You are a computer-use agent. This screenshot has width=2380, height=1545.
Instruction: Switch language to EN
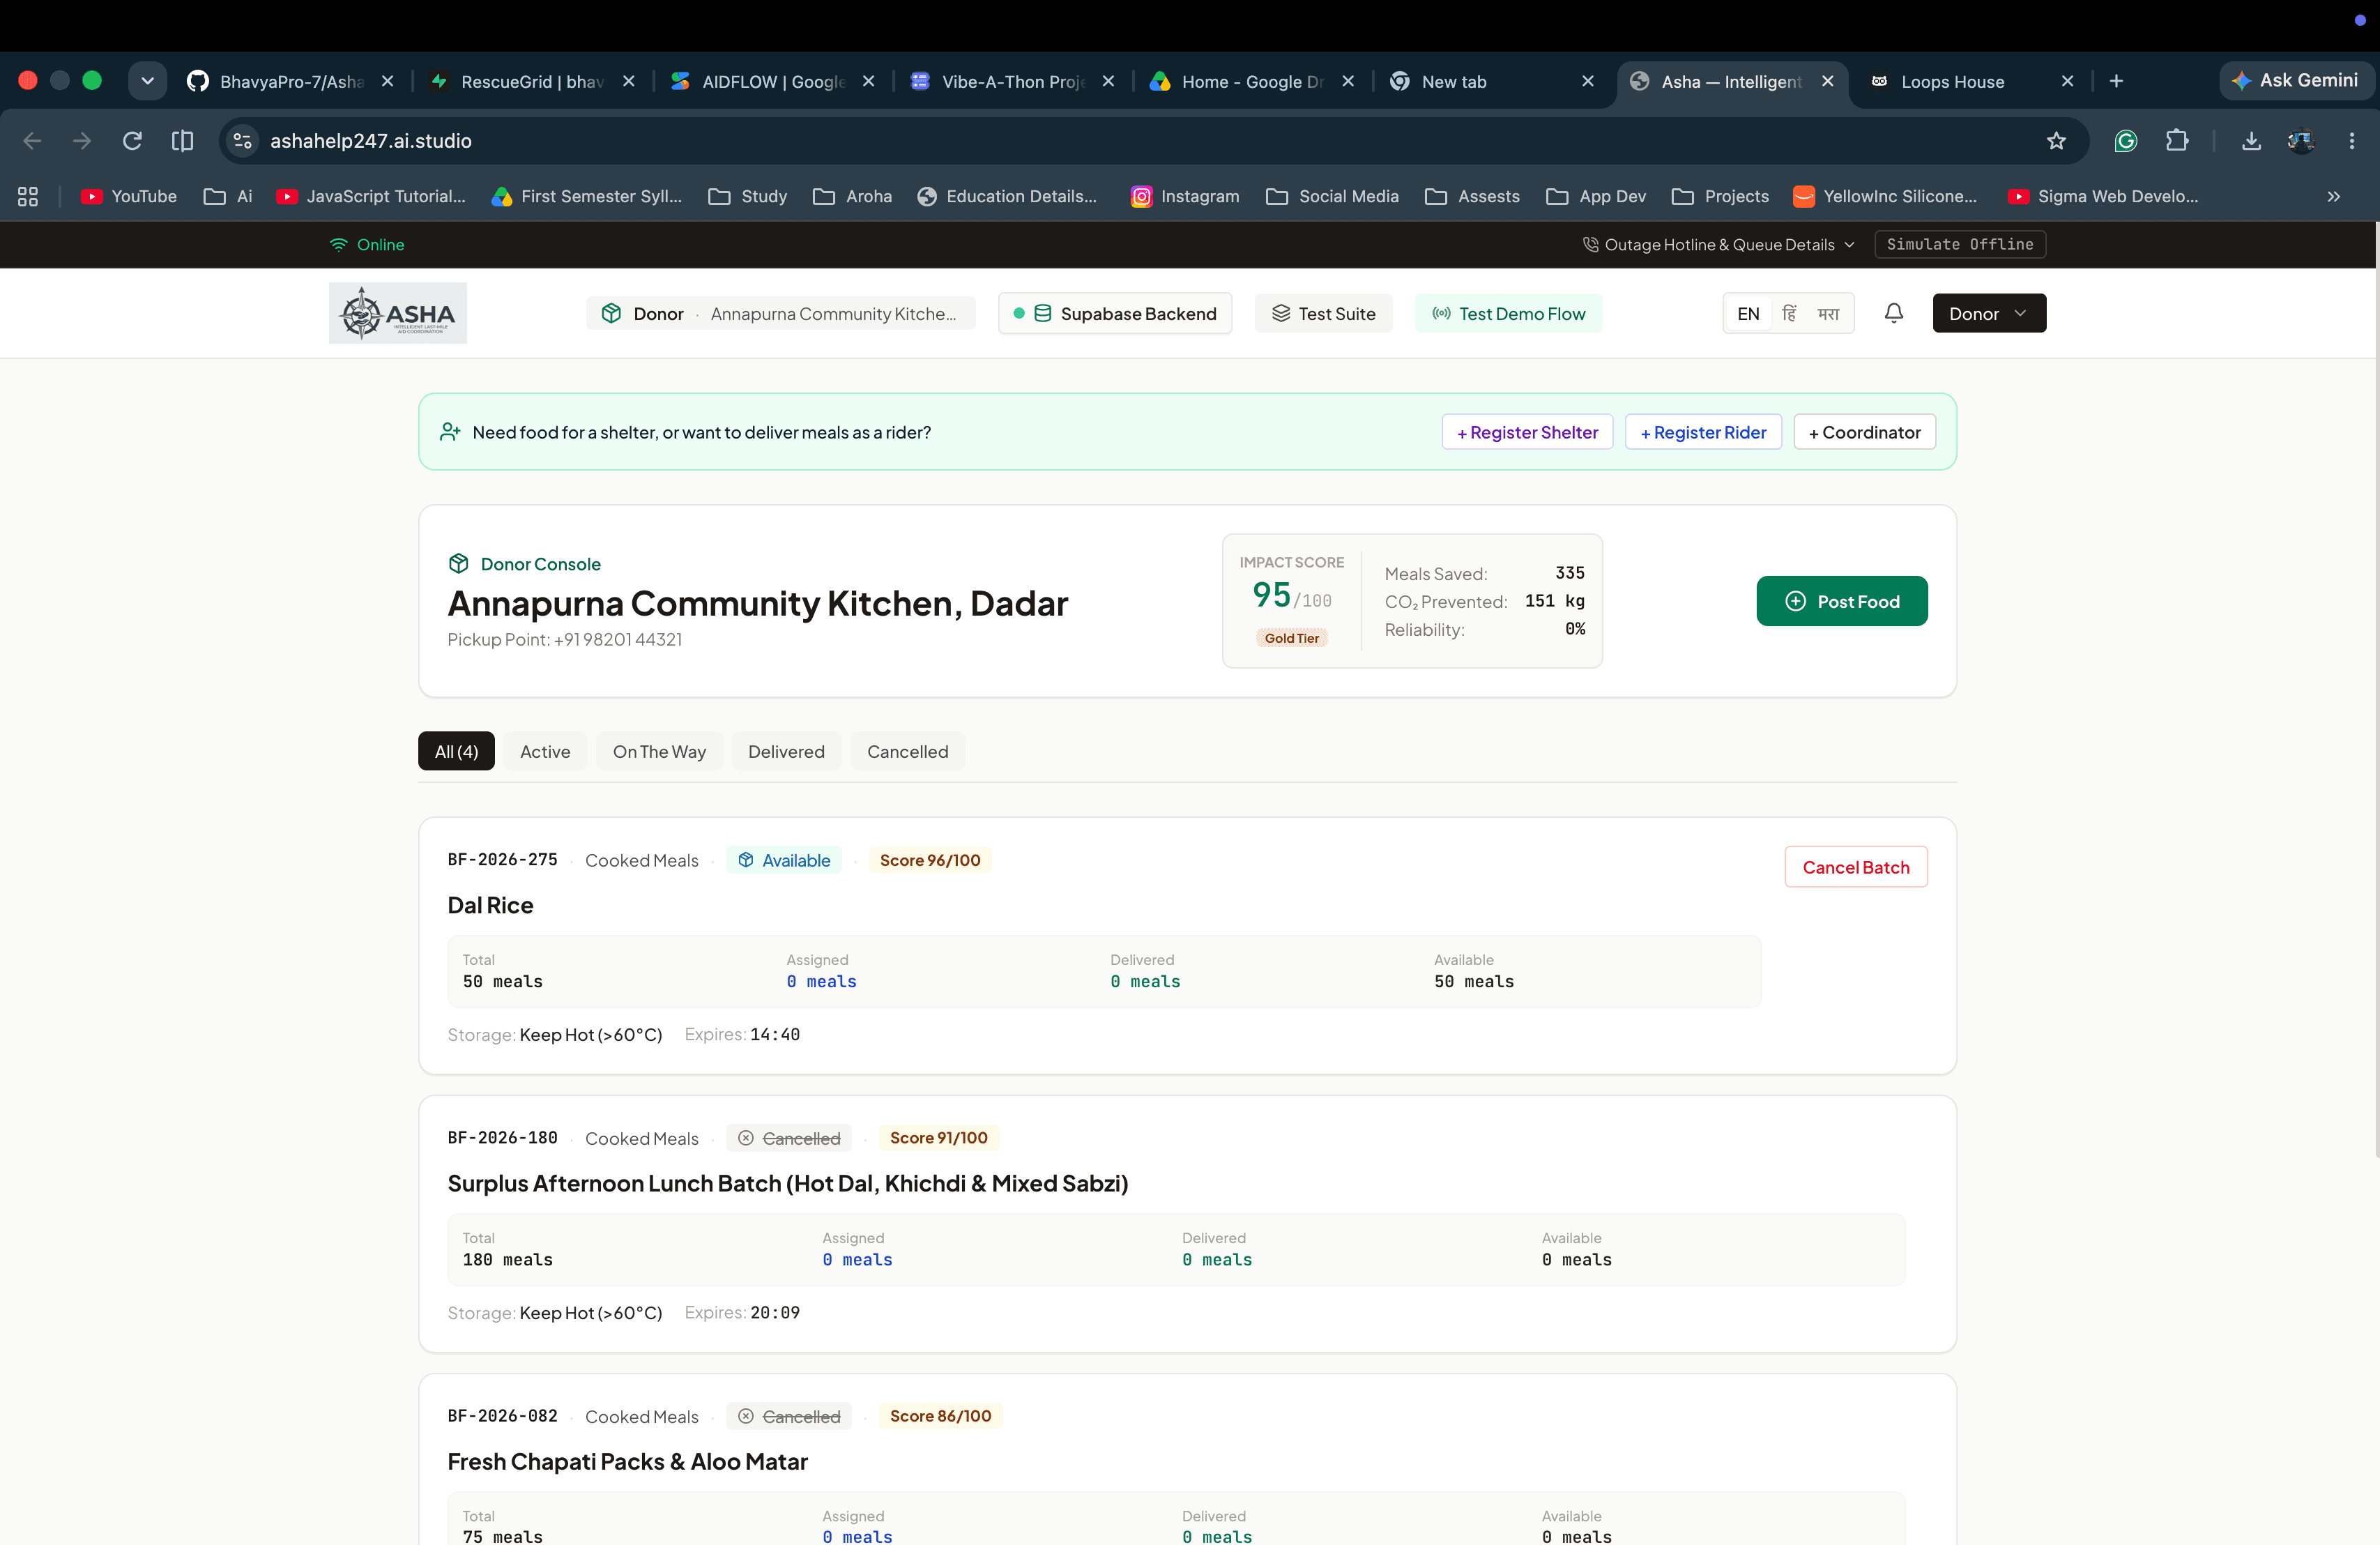pos(1748,313)
